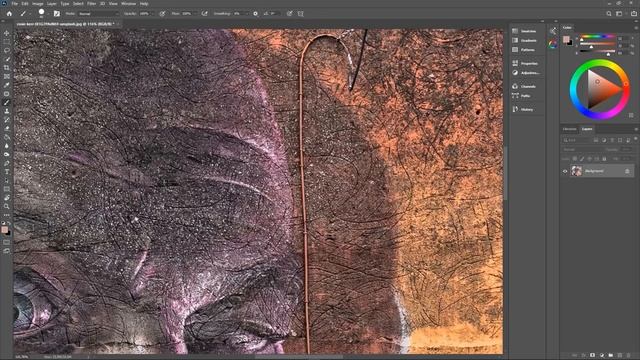Click the Home icon in options bar
Viewport: 640px width, 360px height.
pyautogui.click(x=9, y=13)
